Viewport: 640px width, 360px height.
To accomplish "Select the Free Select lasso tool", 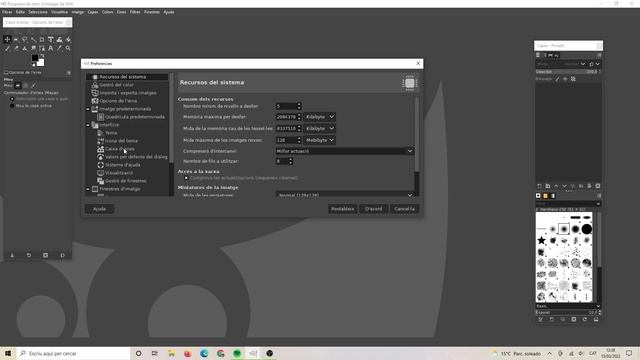I will 24,40.
